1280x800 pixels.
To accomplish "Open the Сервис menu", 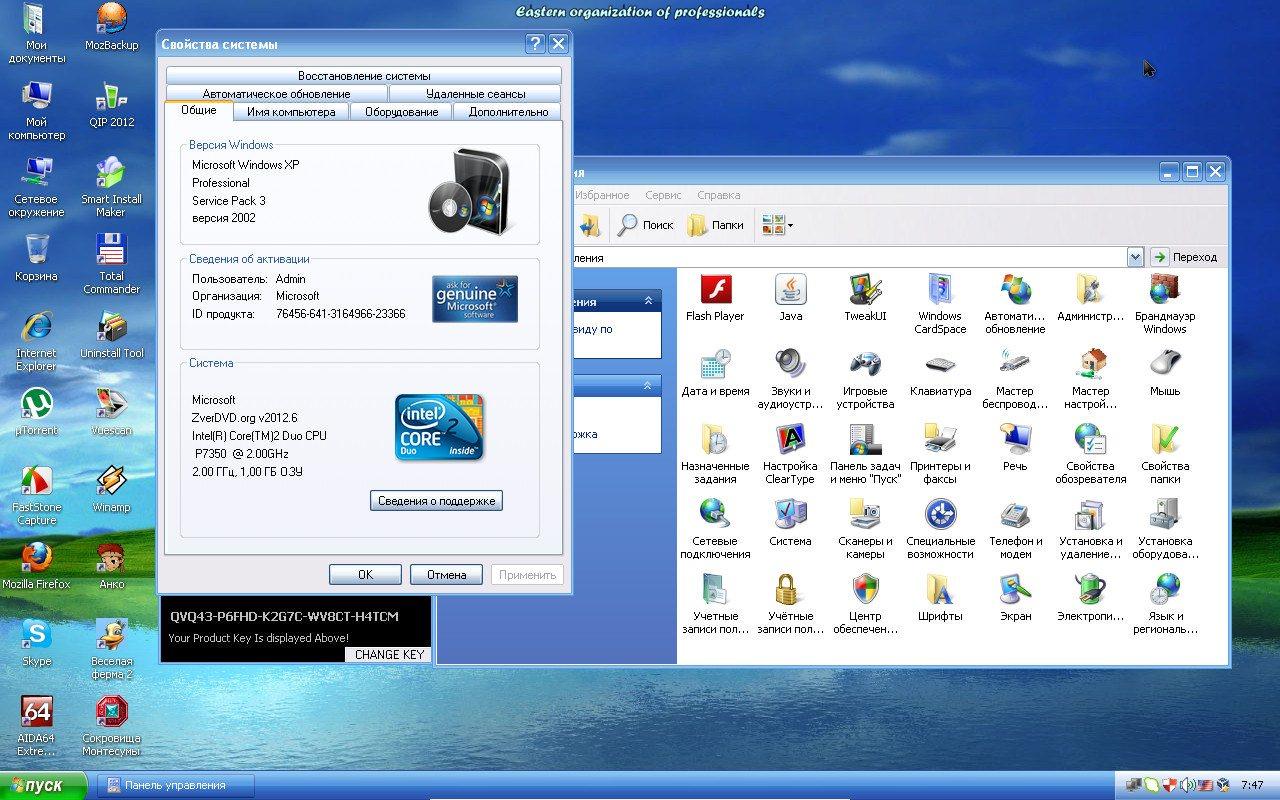I will 663,195.
